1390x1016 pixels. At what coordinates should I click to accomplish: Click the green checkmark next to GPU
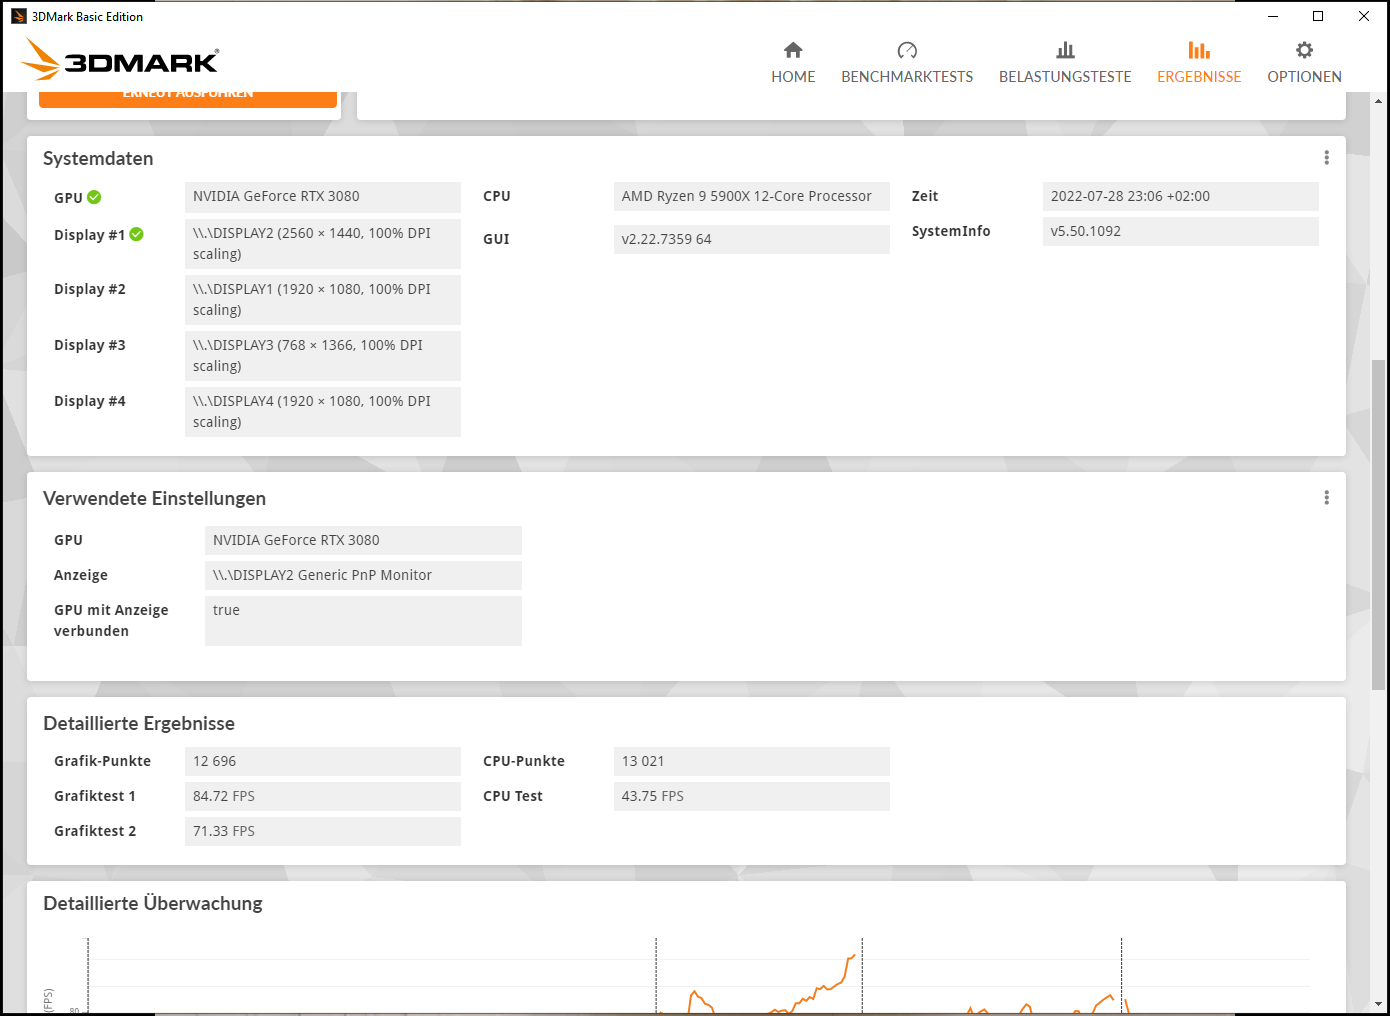pyautogui.click(x=94, y=196)
